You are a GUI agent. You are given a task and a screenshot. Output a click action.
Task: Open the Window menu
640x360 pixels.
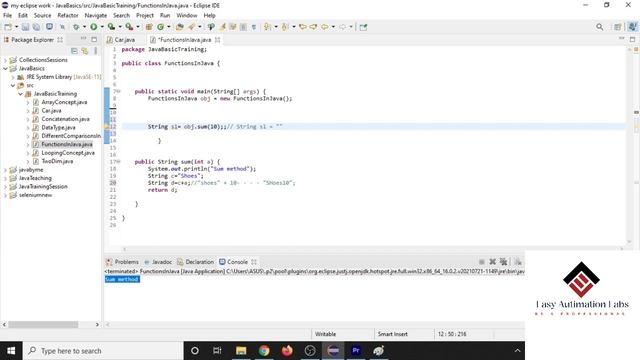point(187,15)
